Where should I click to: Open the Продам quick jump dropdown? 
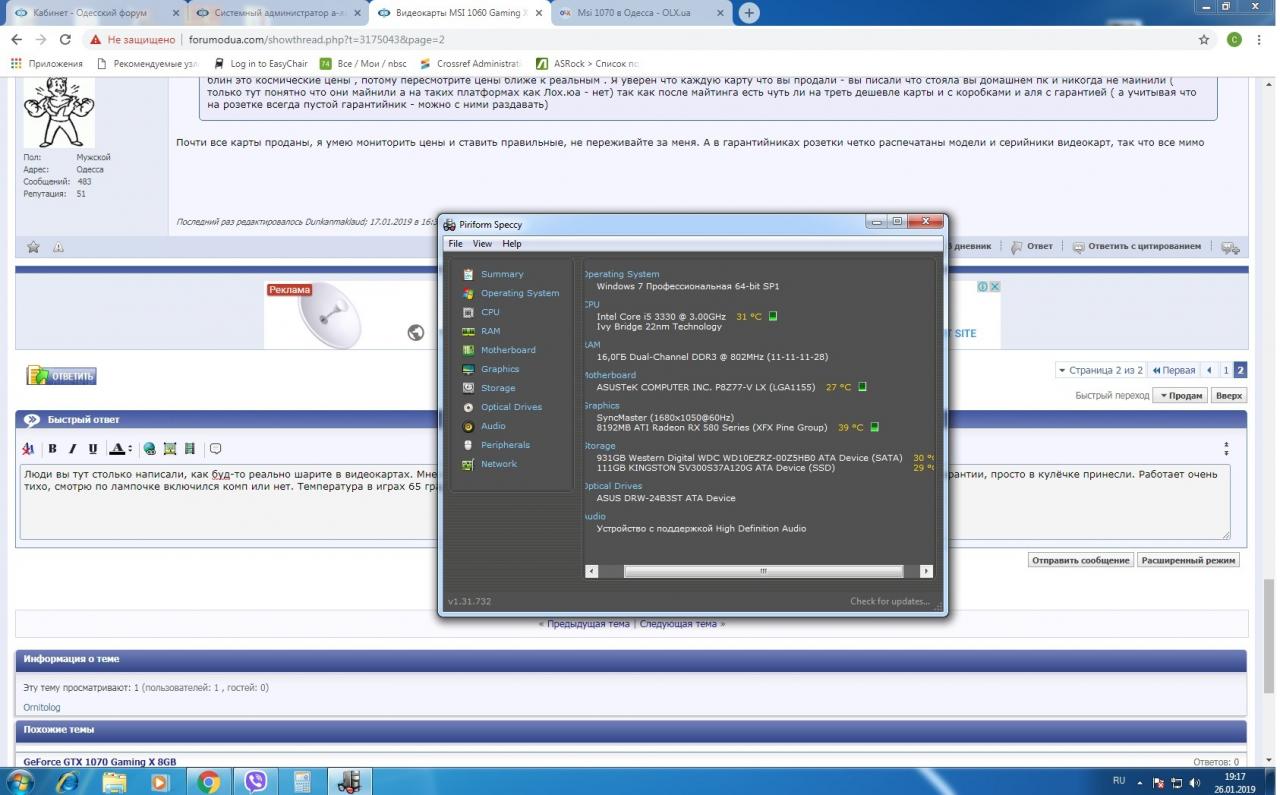pyautogui.click(x=1180, y=395)
